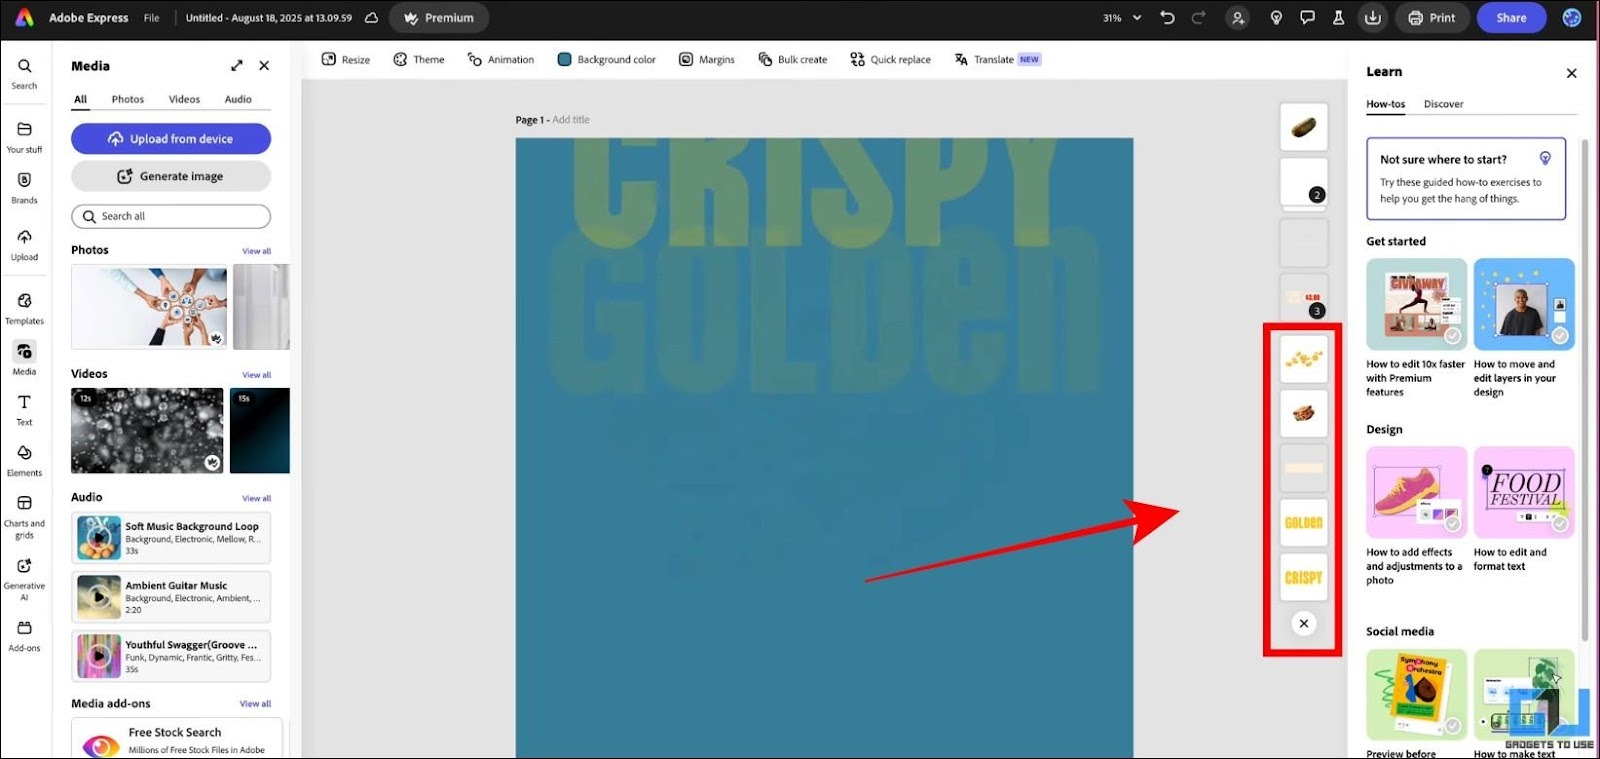Open the File menu
Viewport: 1600px width, 759px height.
151,18
